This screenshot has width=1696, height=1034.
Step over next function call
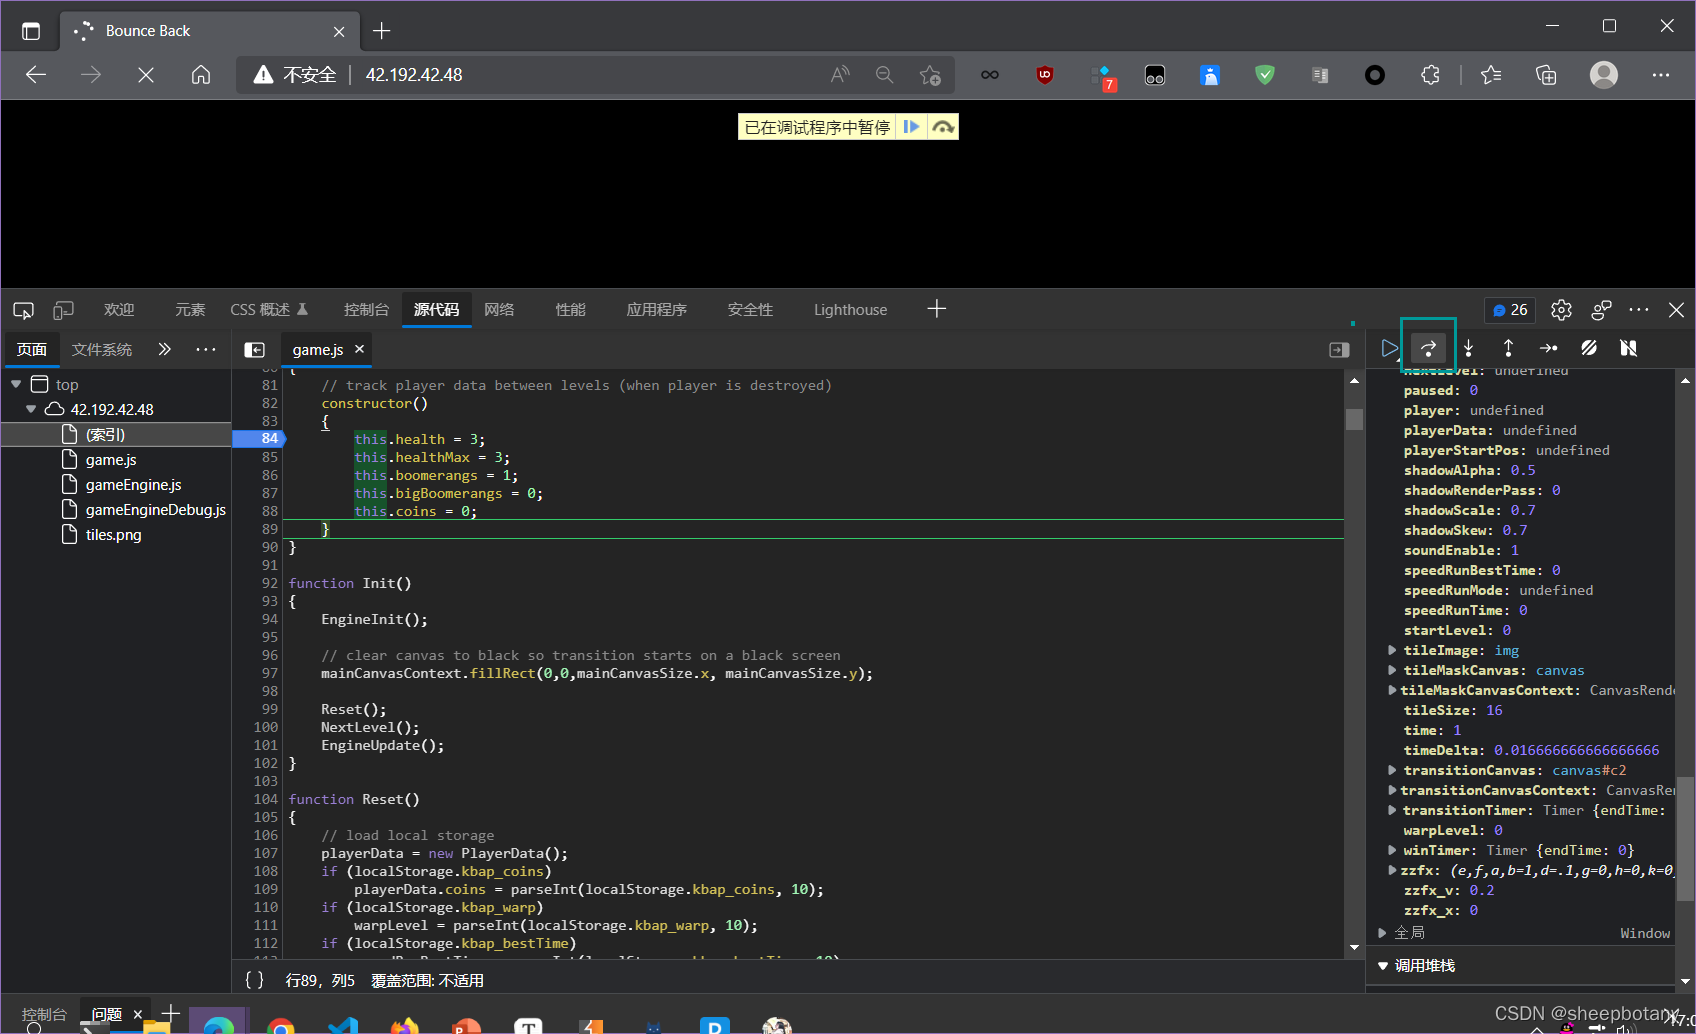pos(1428,348)
